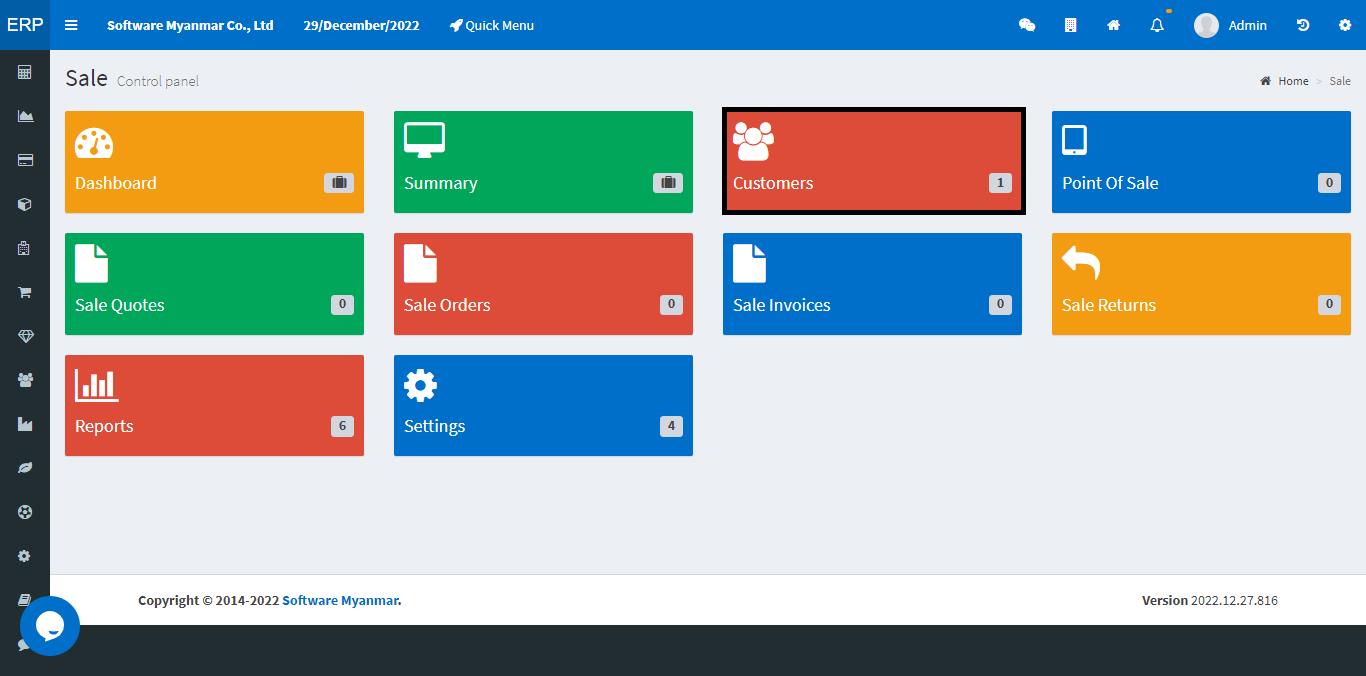This screenshot has width=1366, height=676.
Task: Open the Sale Orders tile
Action: 543,284
